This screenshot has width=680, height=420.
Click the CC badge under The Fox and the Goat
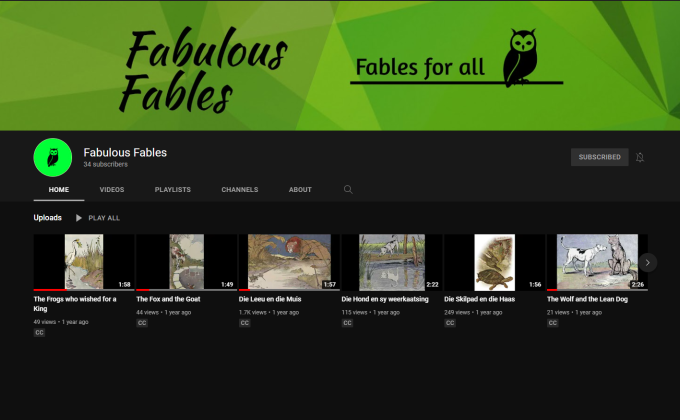[x=142, y=323]
